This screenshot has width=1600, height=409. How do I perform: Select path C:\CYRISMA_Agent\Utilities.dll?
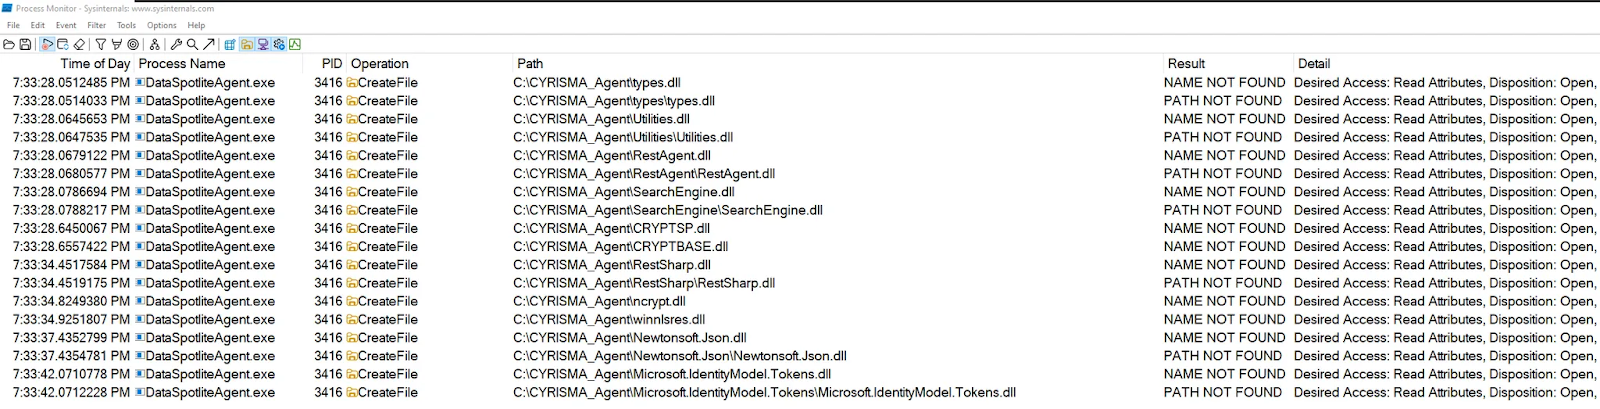click(x=601, y=119)
